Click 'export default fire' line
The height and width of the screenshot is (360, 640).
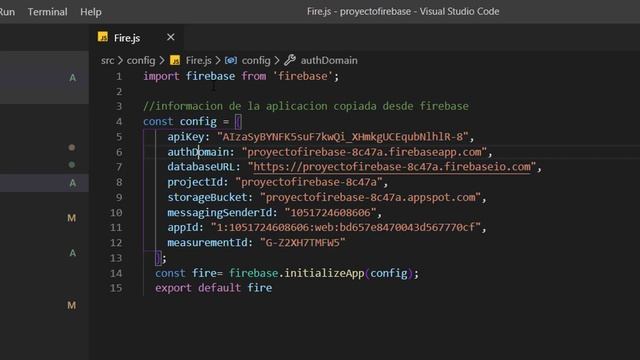pos(213,288)
